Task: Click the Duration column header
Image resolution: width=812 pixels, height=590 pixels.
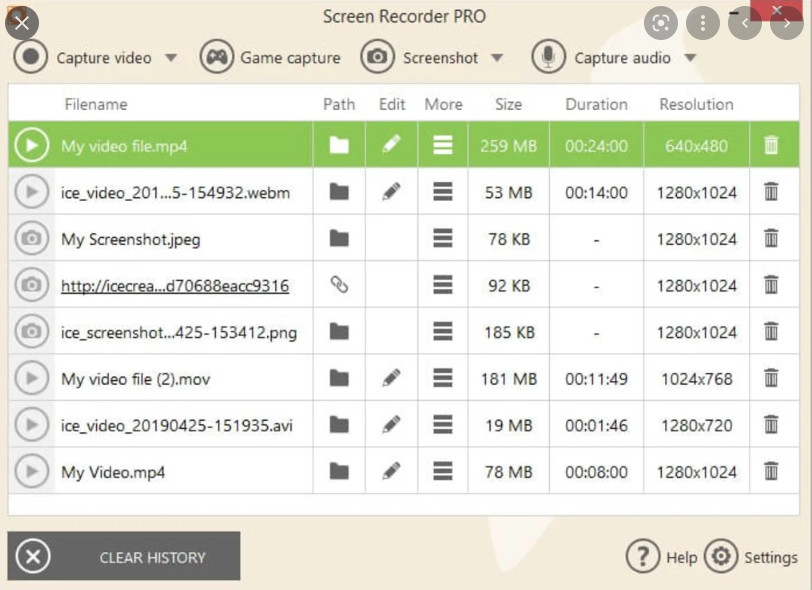Action: coord(597,104)
